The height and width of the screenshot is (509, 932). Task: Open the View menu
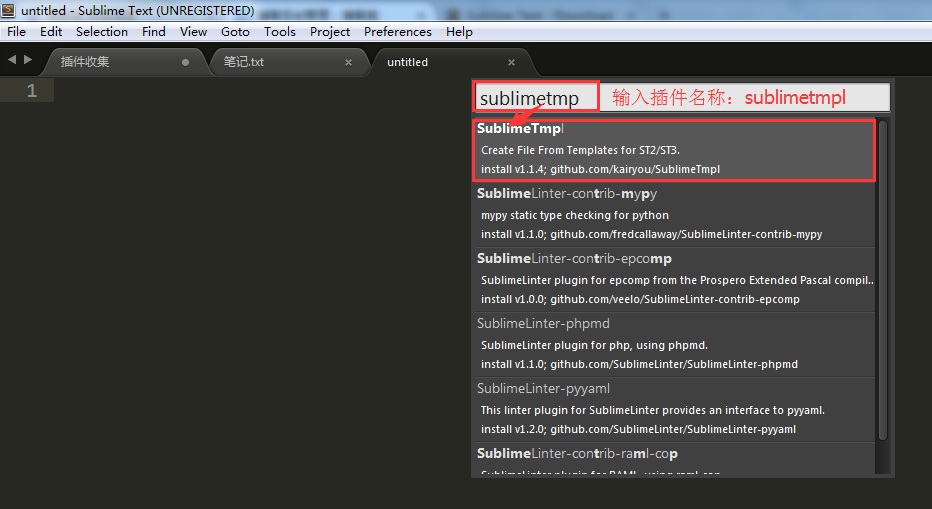(x=193, y=32)
